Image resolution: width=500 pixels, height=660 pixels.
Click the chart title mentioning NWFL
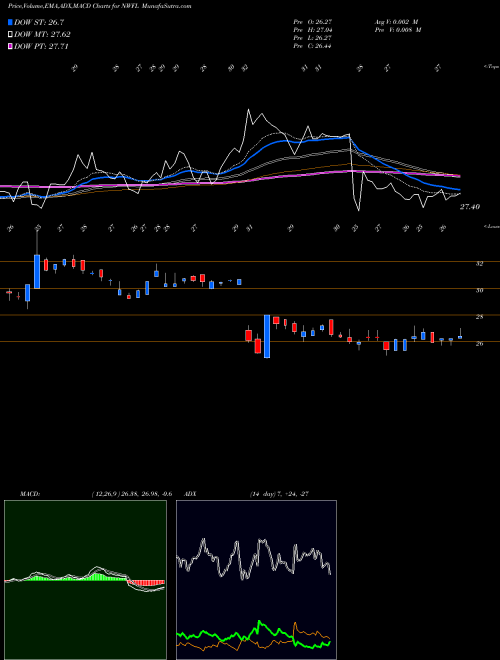99,6
